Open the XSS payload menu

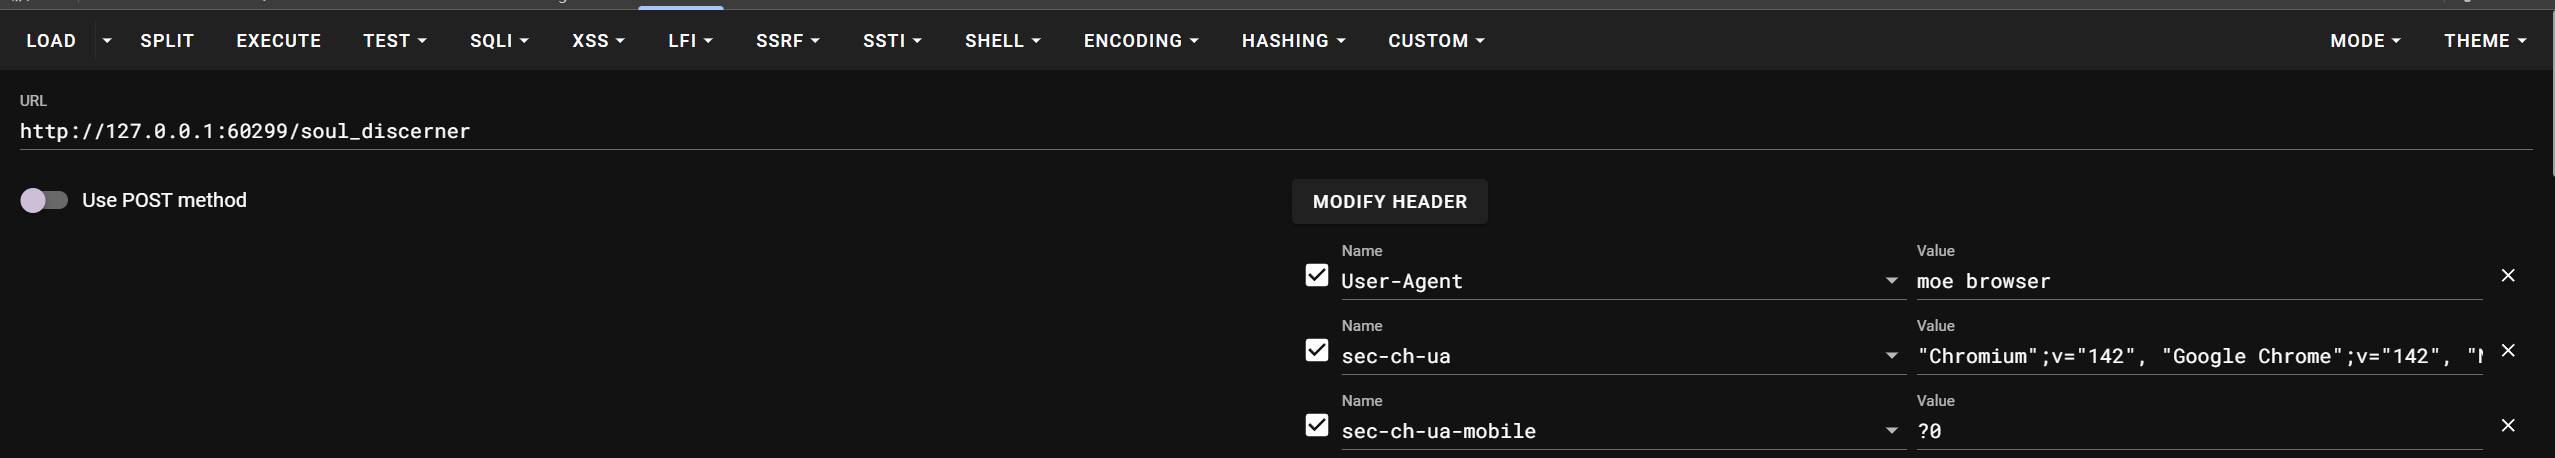[x=598, y=41]
